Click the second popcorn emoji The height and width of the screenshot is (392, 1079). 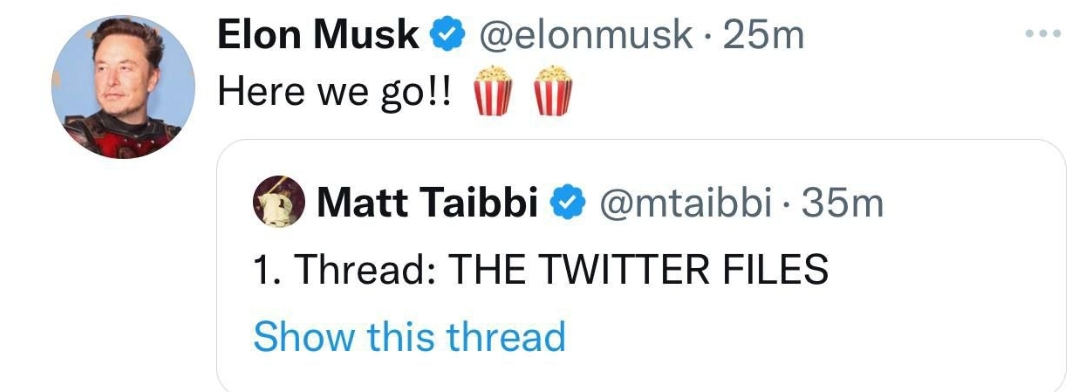pos(553,91)
